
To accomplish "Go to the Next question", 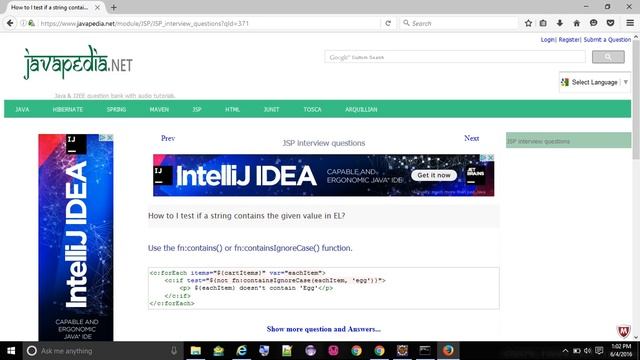I will [x=471, y=138].
